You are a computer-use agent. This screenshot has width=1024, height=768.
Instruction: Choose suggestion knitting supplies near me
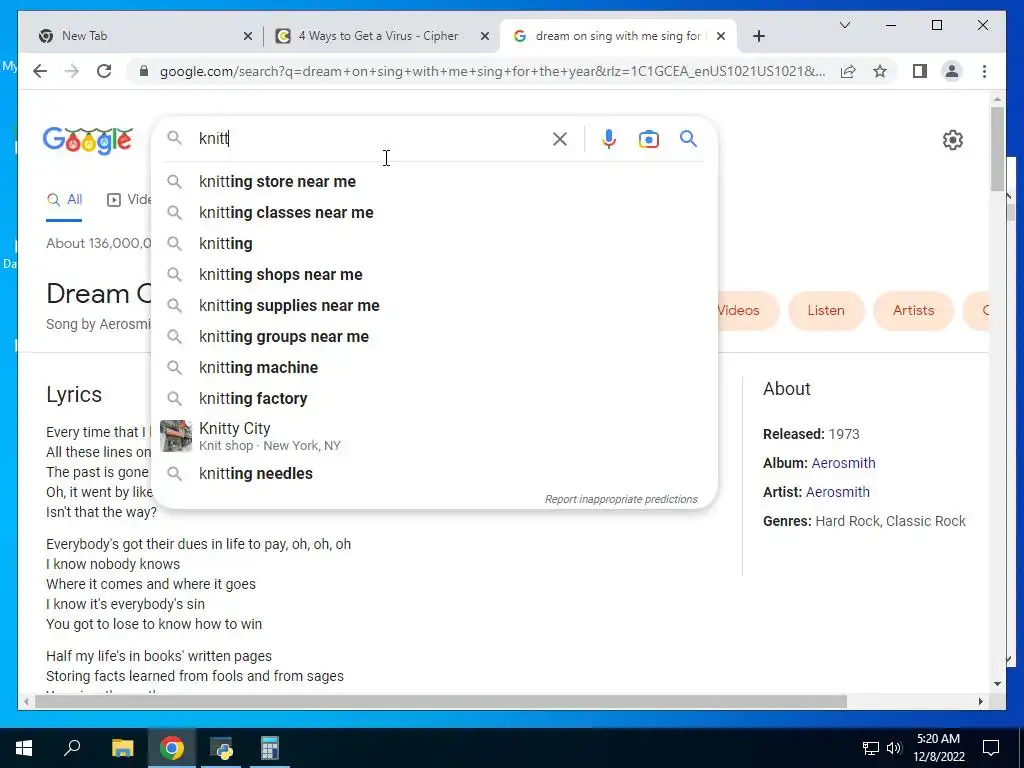tap(434, 306)
